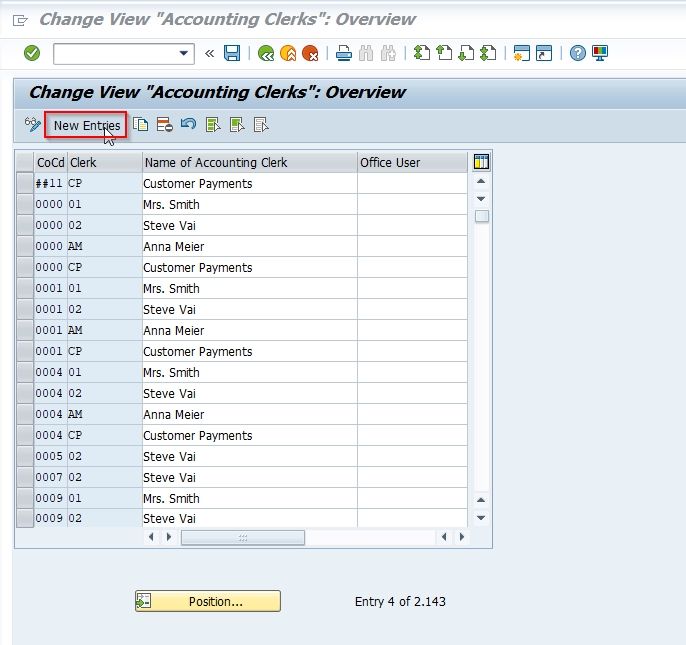Click the Deselect All icon
This screenshot has width=686, height=645.
(261, 125)
